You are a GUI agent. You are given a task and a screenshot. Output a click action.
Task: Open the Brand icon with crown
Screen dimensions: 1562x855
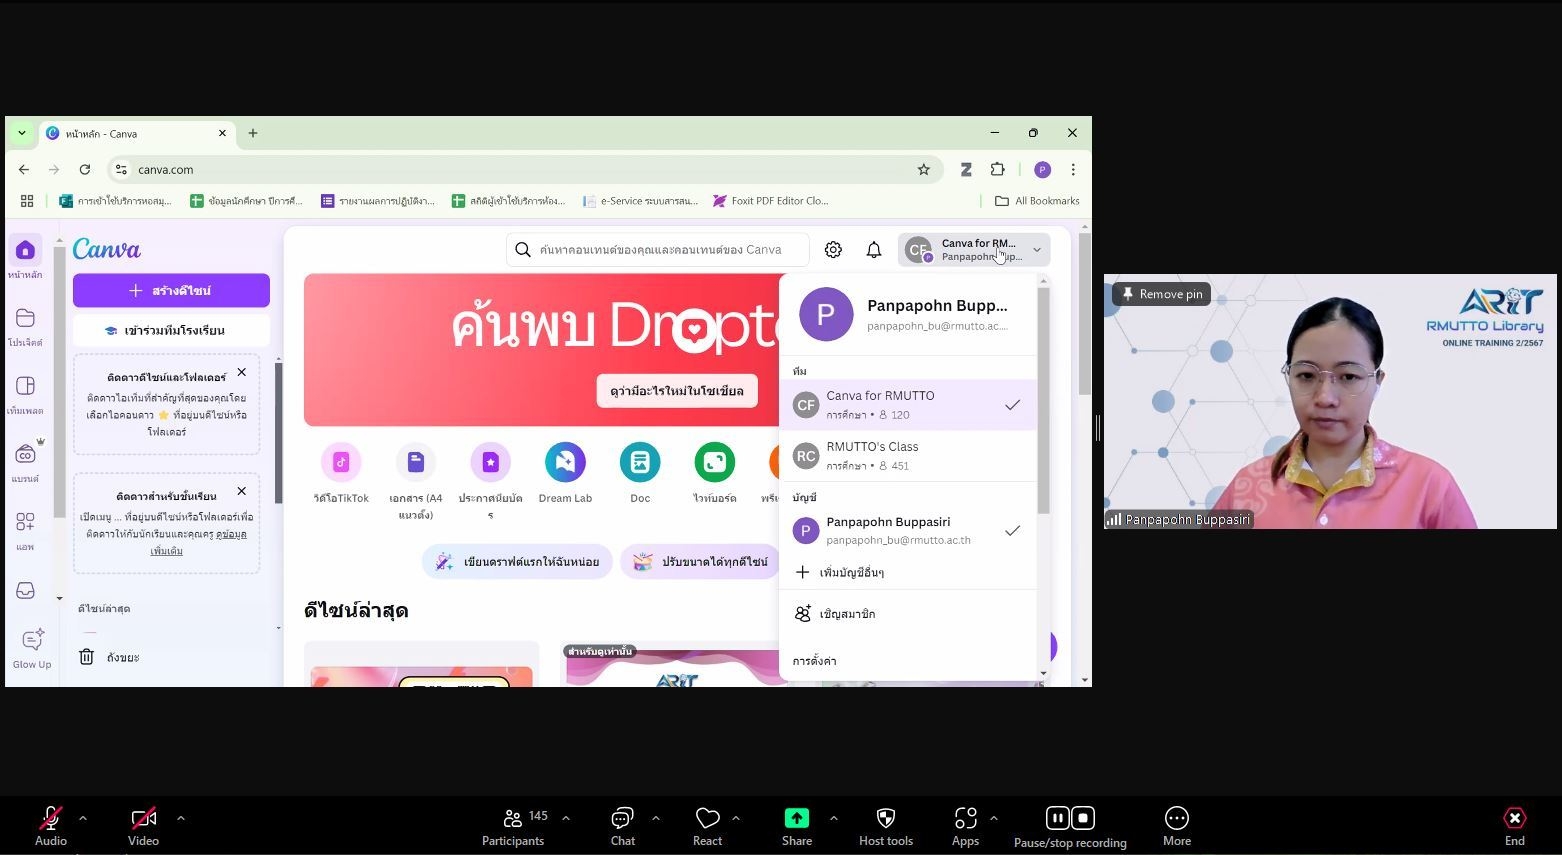26,454
